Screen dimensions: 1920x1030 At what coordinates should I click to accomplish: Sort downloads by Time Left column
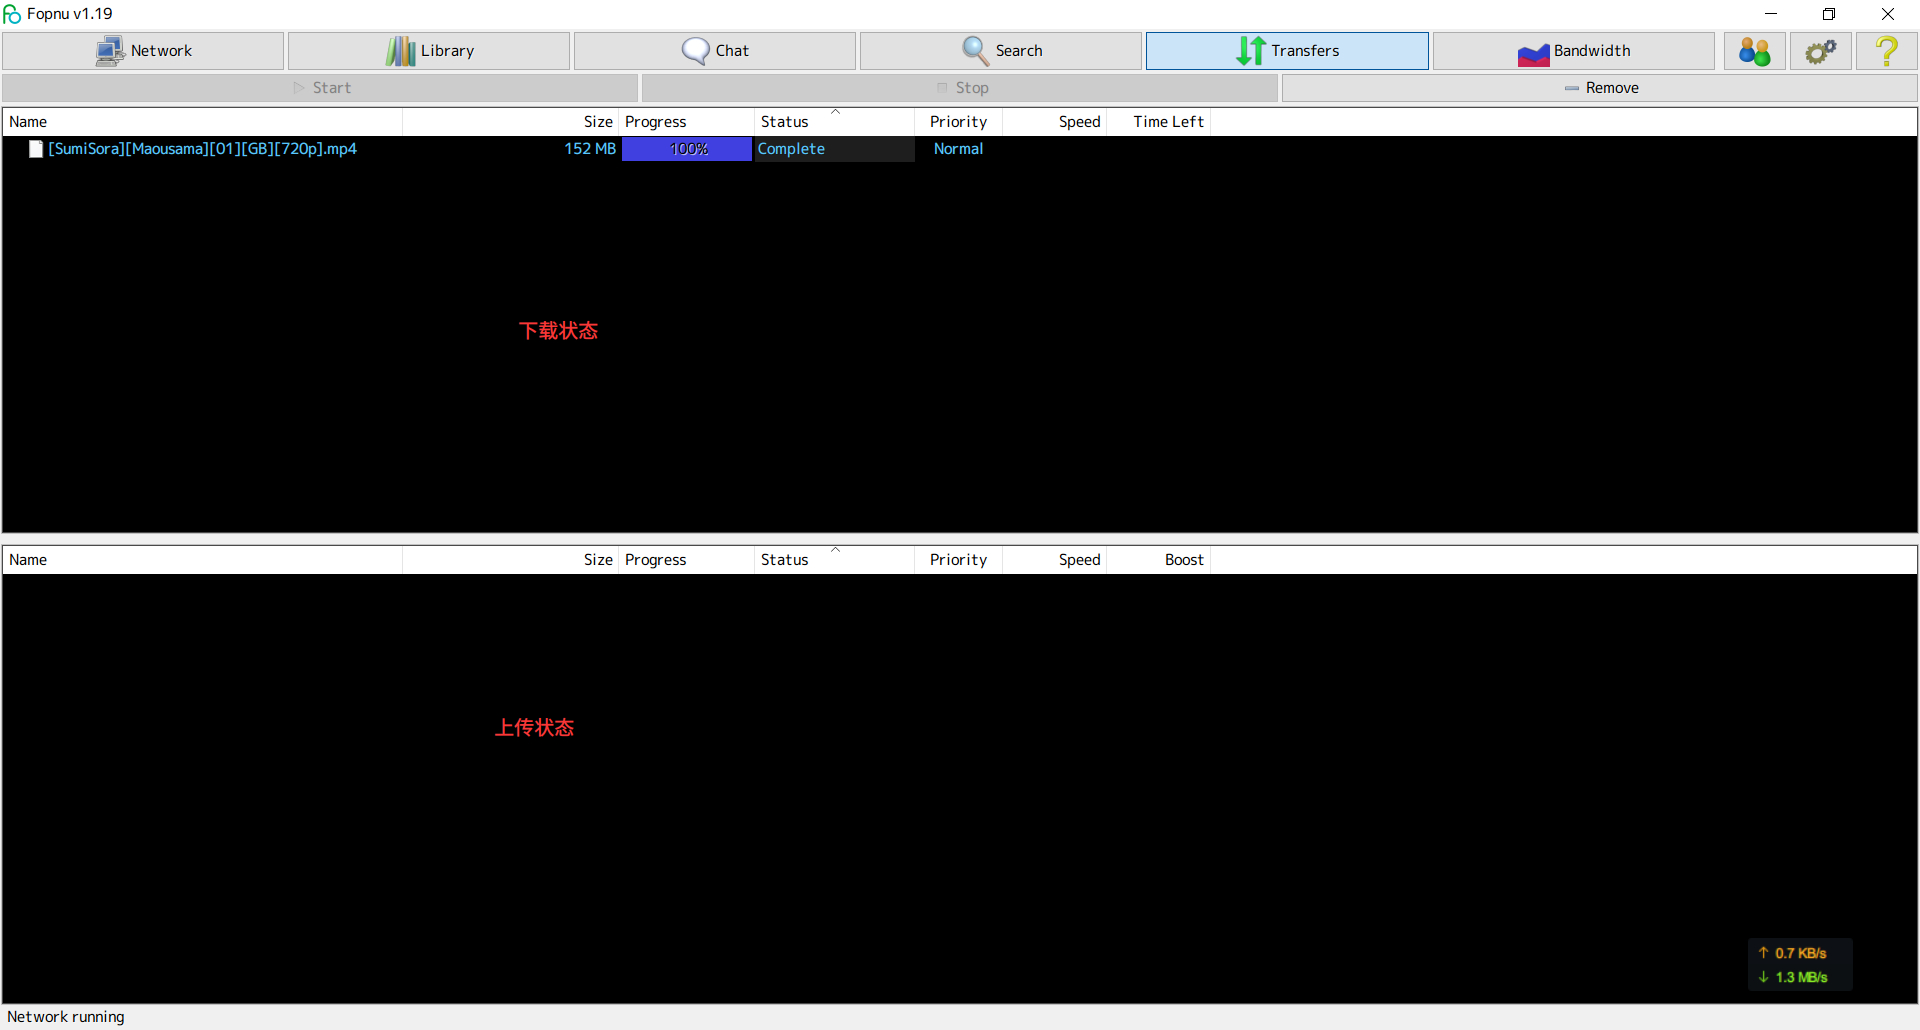[1168, 122]
